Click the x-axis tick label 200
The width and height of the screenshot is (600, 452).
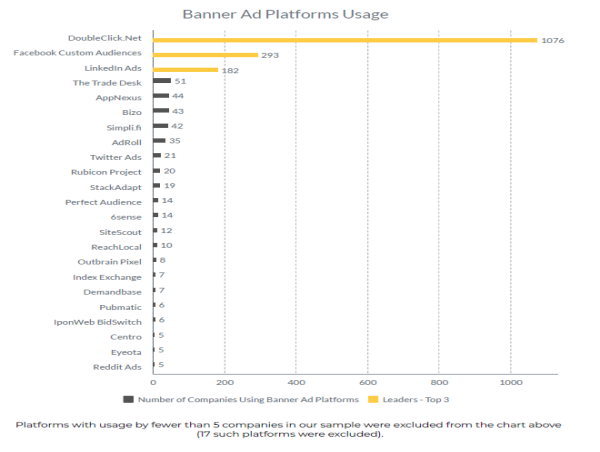coord(225,382)
